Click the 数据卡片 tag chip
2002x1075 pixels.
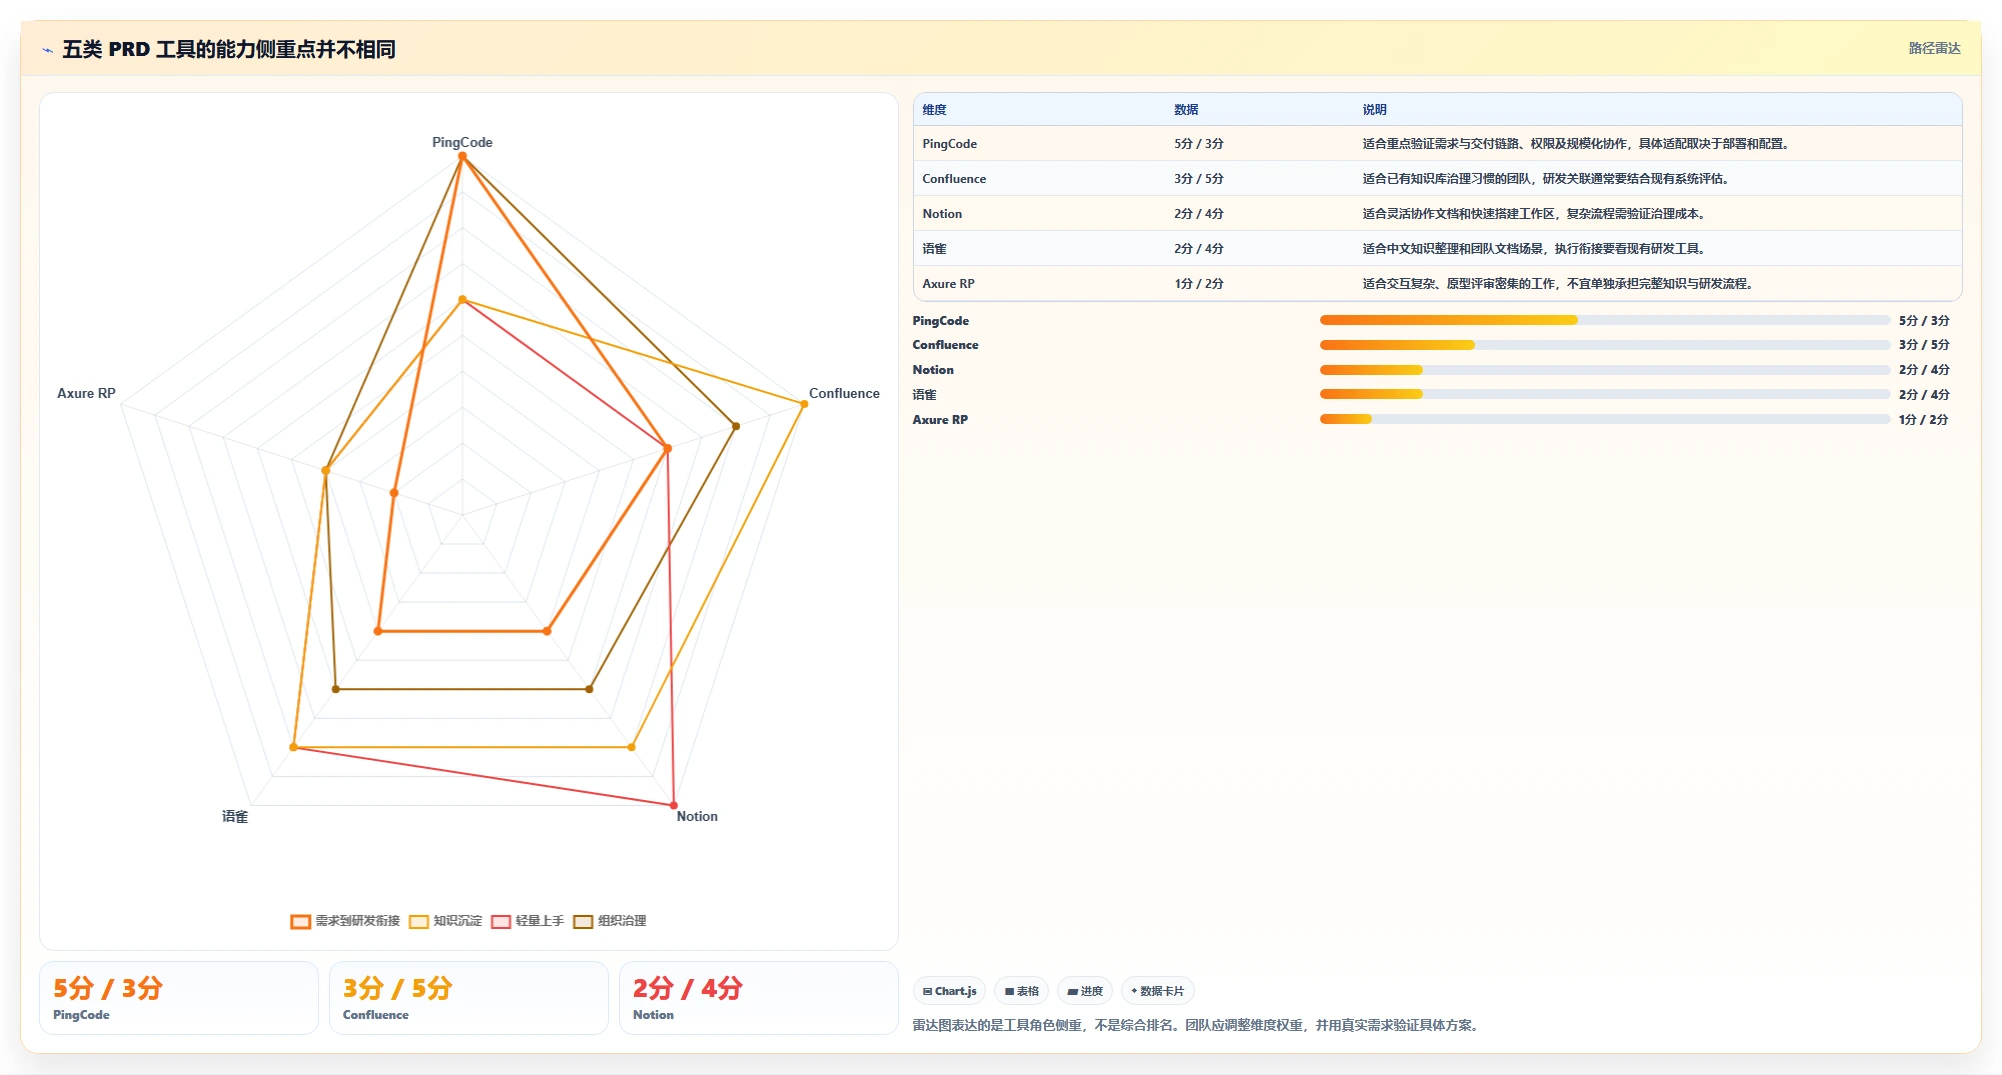1158,991
